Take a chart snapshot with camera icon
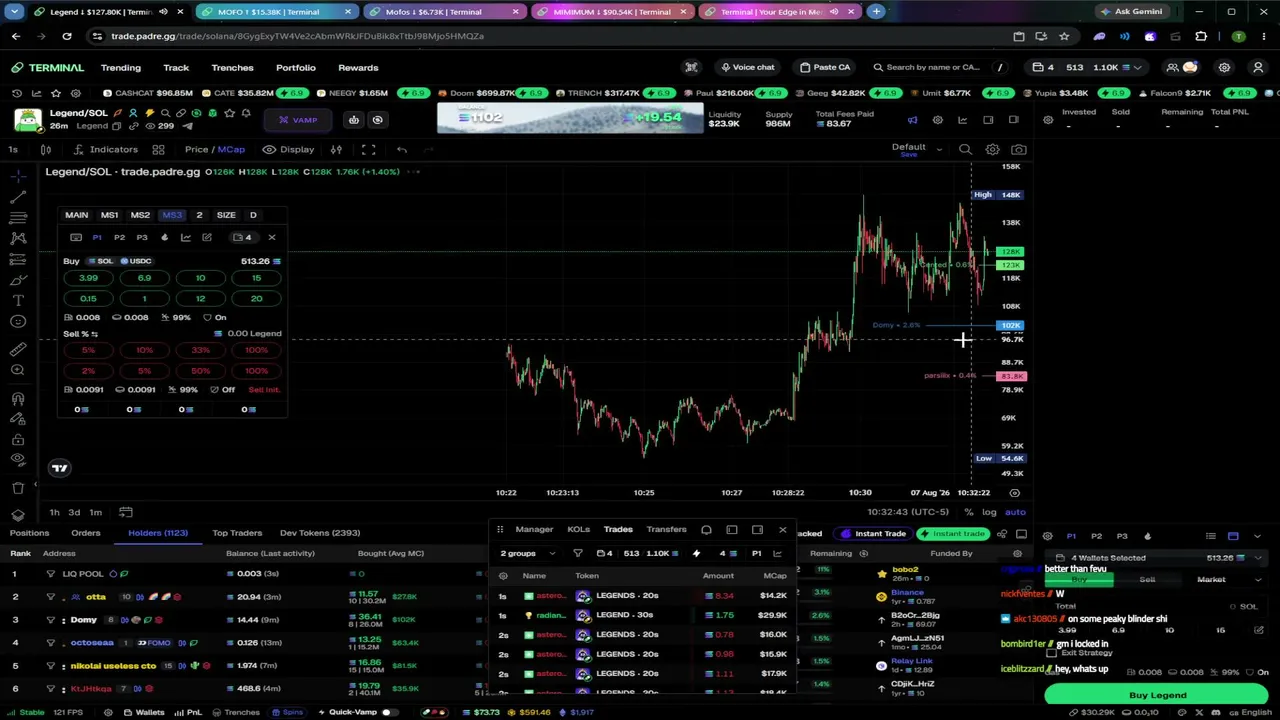Image resolution: width=1280 pixels, height=720 pixels. pyautogui.click(x=1018, y=149)
